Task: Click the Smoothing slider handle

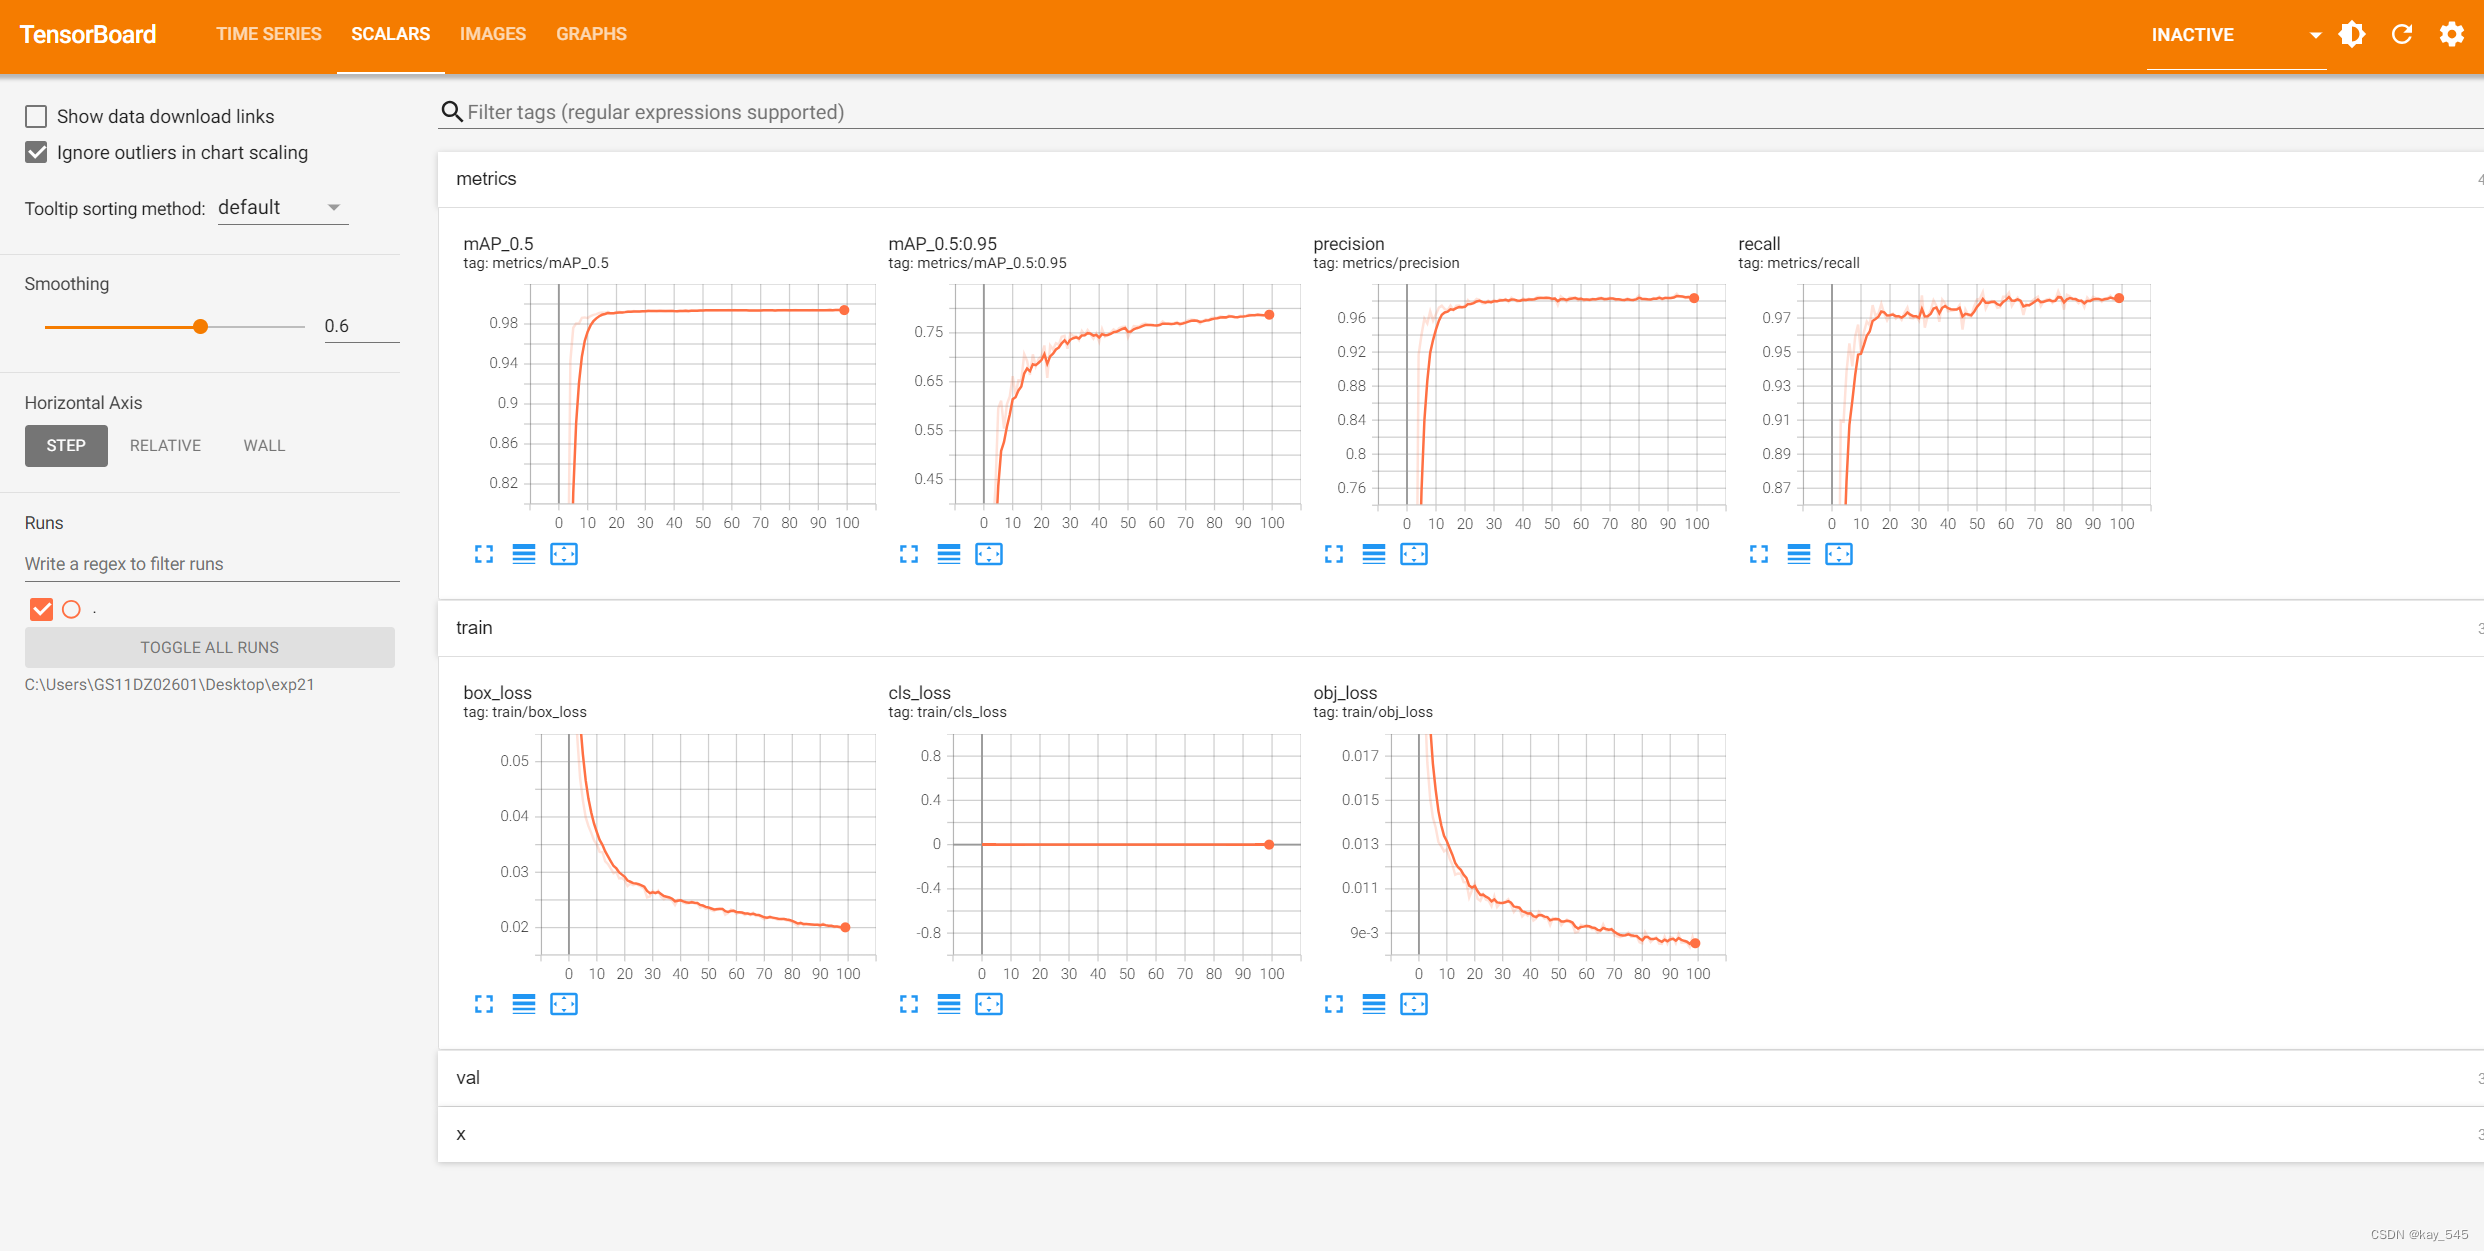Action: [201, 327]
